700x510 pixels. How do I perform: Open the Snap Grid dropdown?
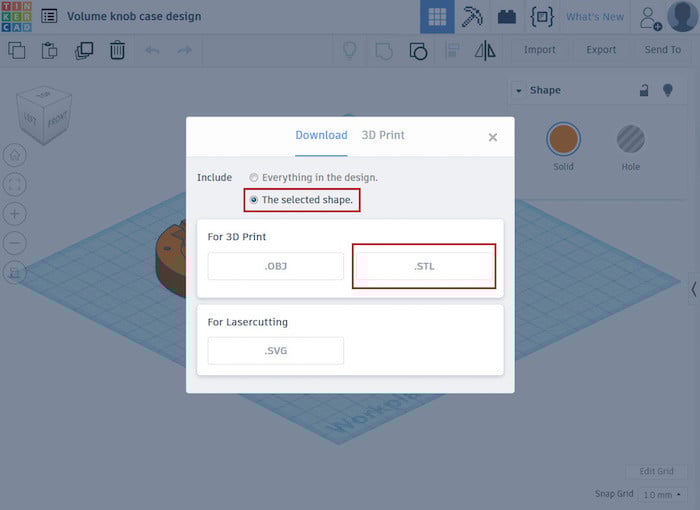click(662, 495)
